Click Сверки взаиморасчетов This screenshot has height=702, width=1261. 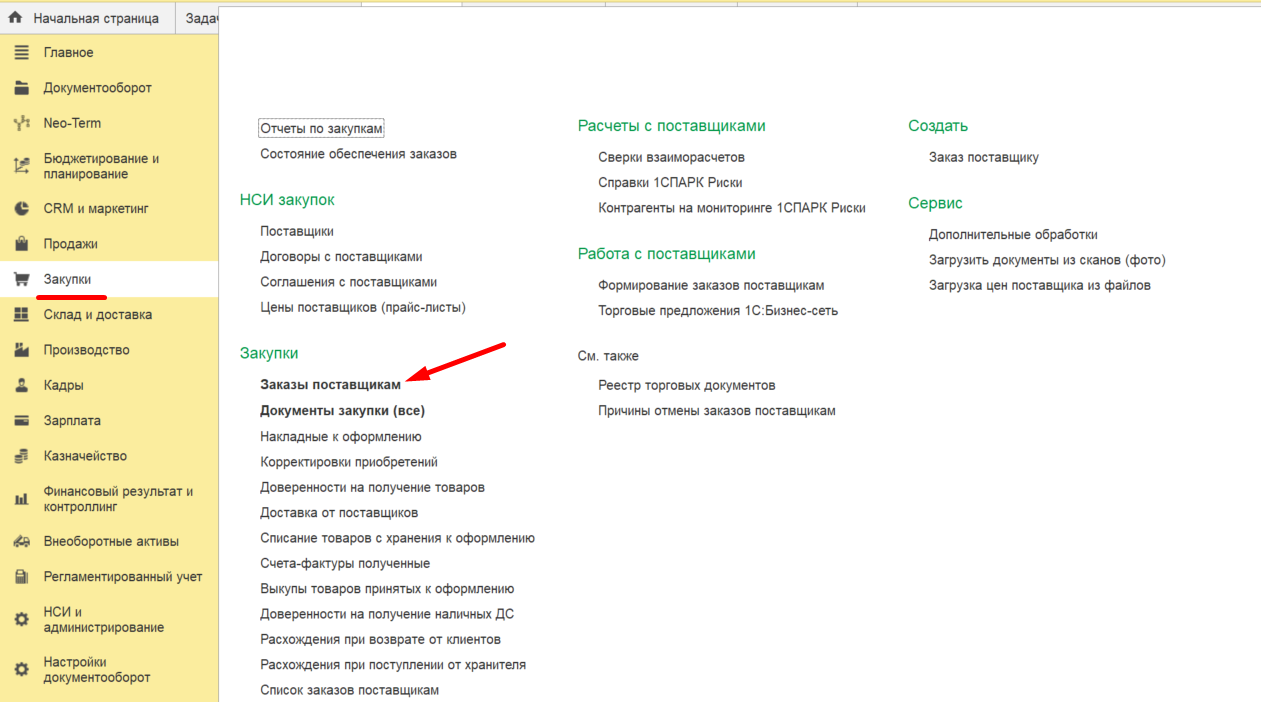point(671,157)
